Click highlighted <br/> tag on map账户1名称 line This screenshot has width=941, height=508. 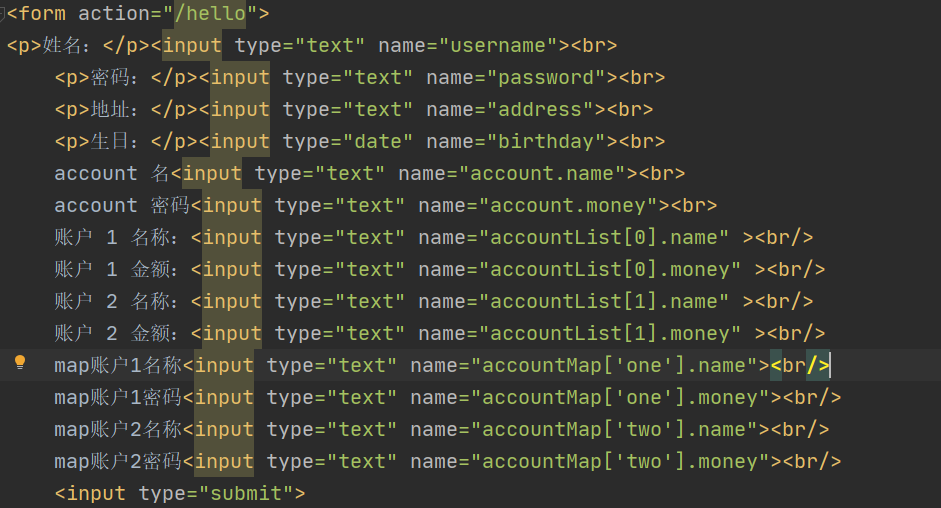(800, 365)
